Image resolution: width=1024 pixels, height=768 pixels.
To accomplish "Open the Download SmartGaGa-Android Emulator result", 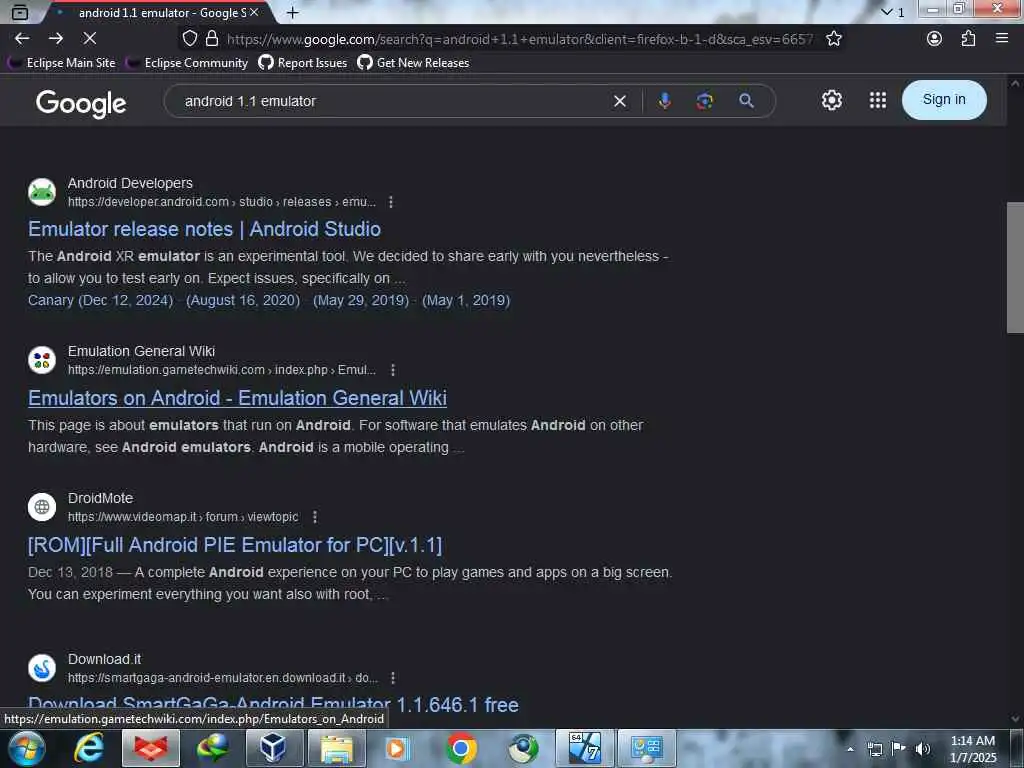I will click(274, 704).
